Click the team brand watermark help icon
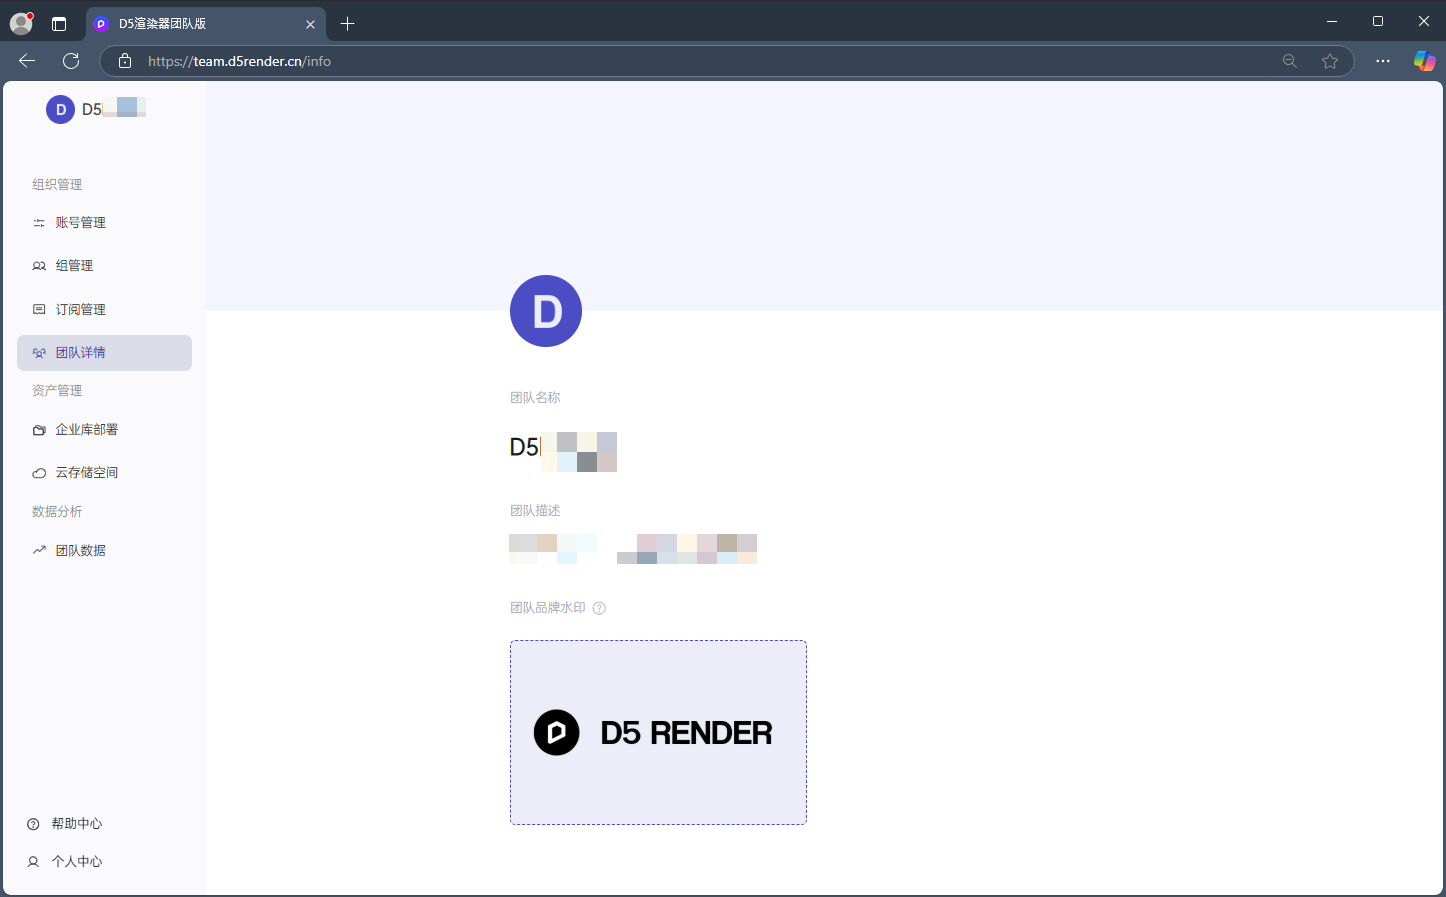Screen dimensions: 1446x897 [599, 608]
